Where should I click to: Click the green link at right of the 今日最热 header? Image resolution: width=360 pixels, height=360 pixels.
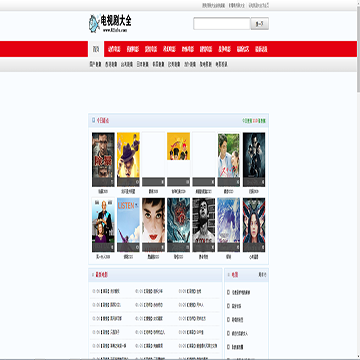pos(247,121)
